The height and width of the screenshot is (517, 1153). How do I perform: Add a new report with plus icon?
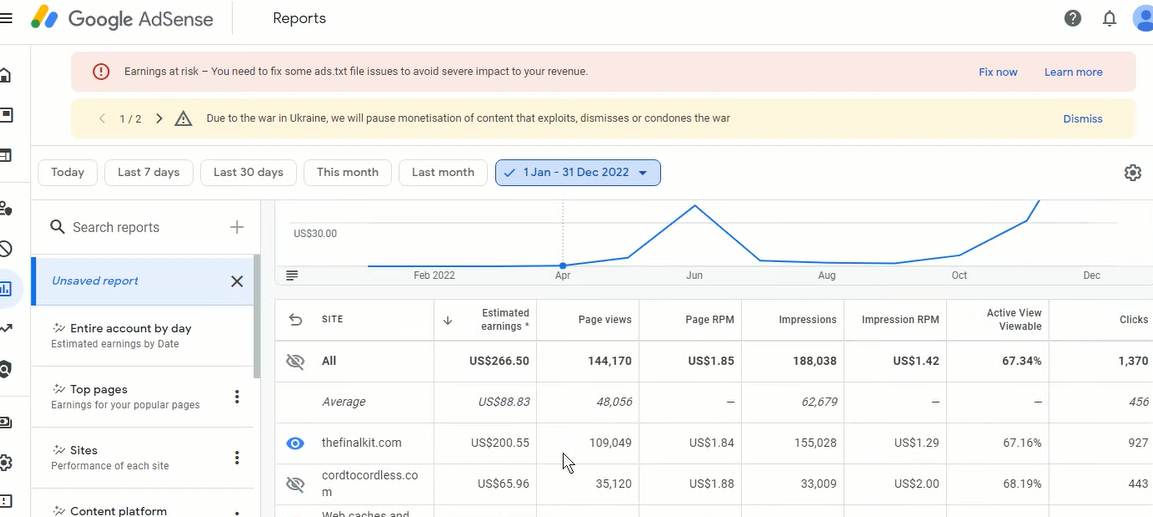[x=237, y=227]
